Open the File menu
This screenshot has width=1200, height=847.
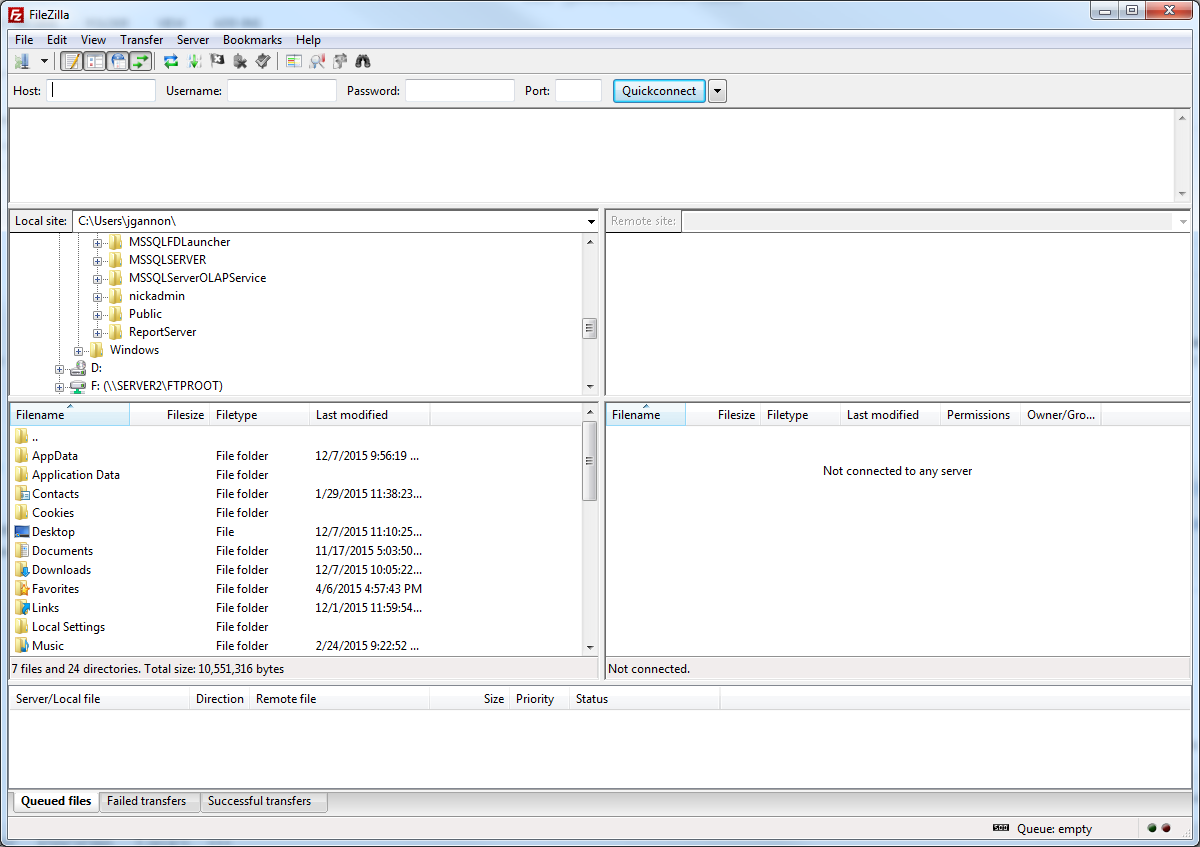tap(24, 40)
